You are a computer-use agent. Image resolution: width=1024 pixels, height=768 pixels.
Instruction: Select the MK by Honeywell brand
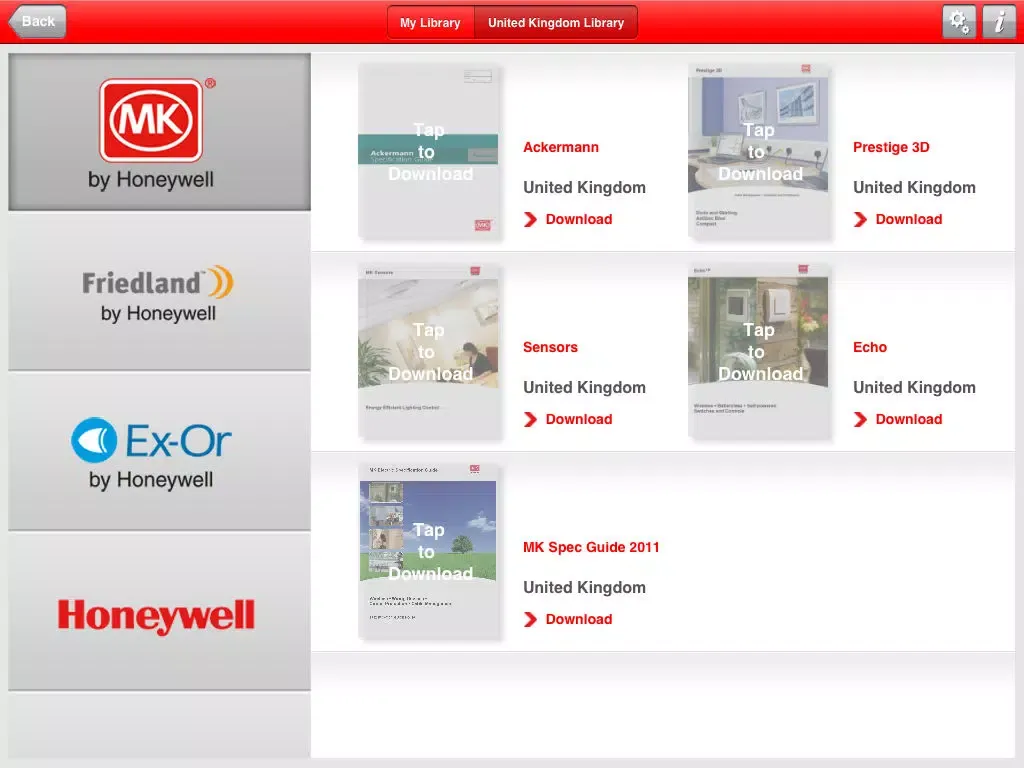(159, 132)
